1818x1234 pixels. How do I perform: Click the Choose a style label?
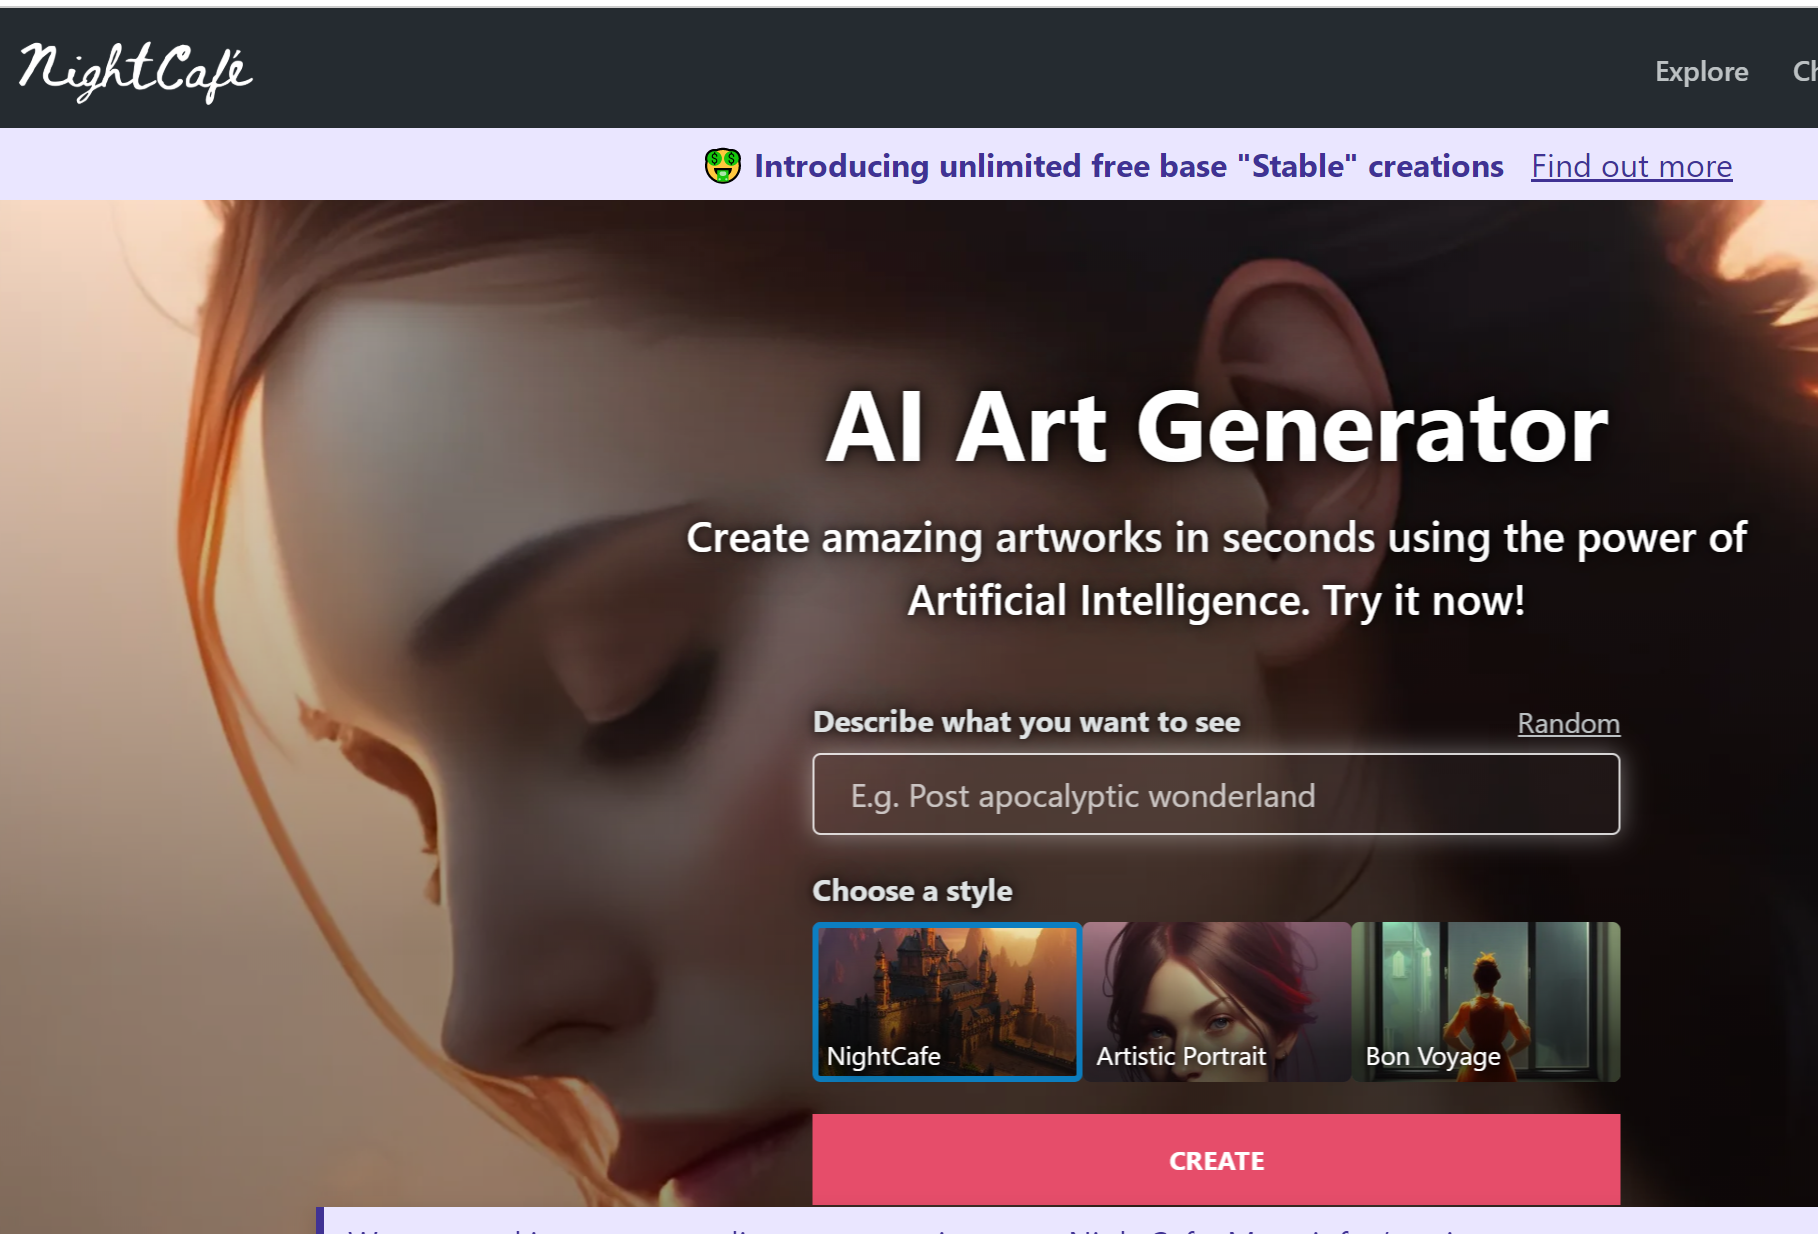point(912,890)
